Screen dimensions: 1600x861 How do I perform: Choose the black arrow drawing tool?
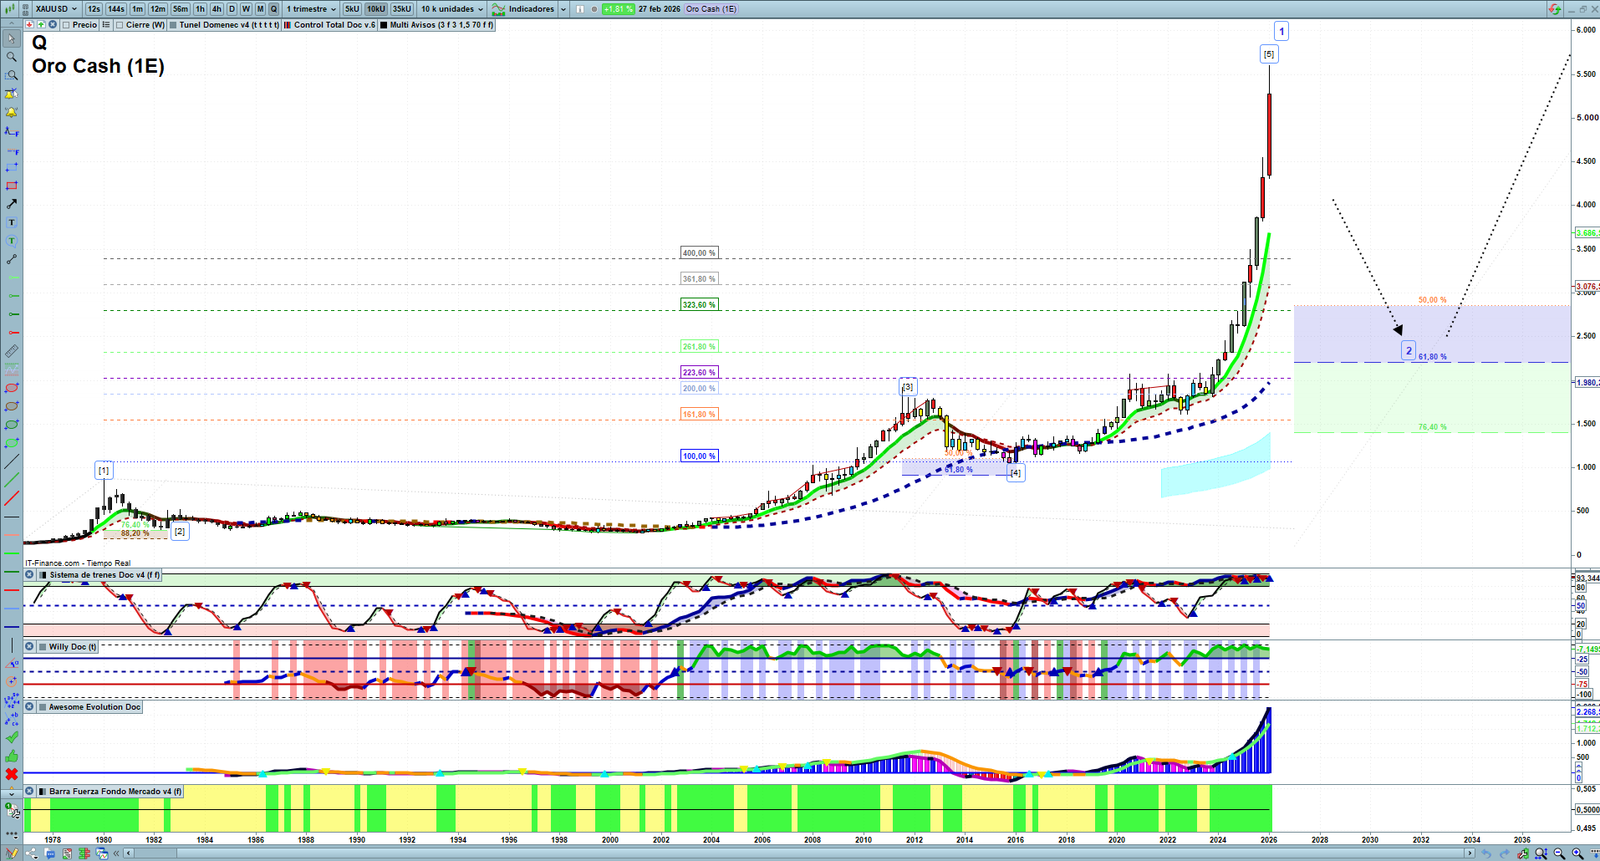pyautogui.click(x=11, y=204)
